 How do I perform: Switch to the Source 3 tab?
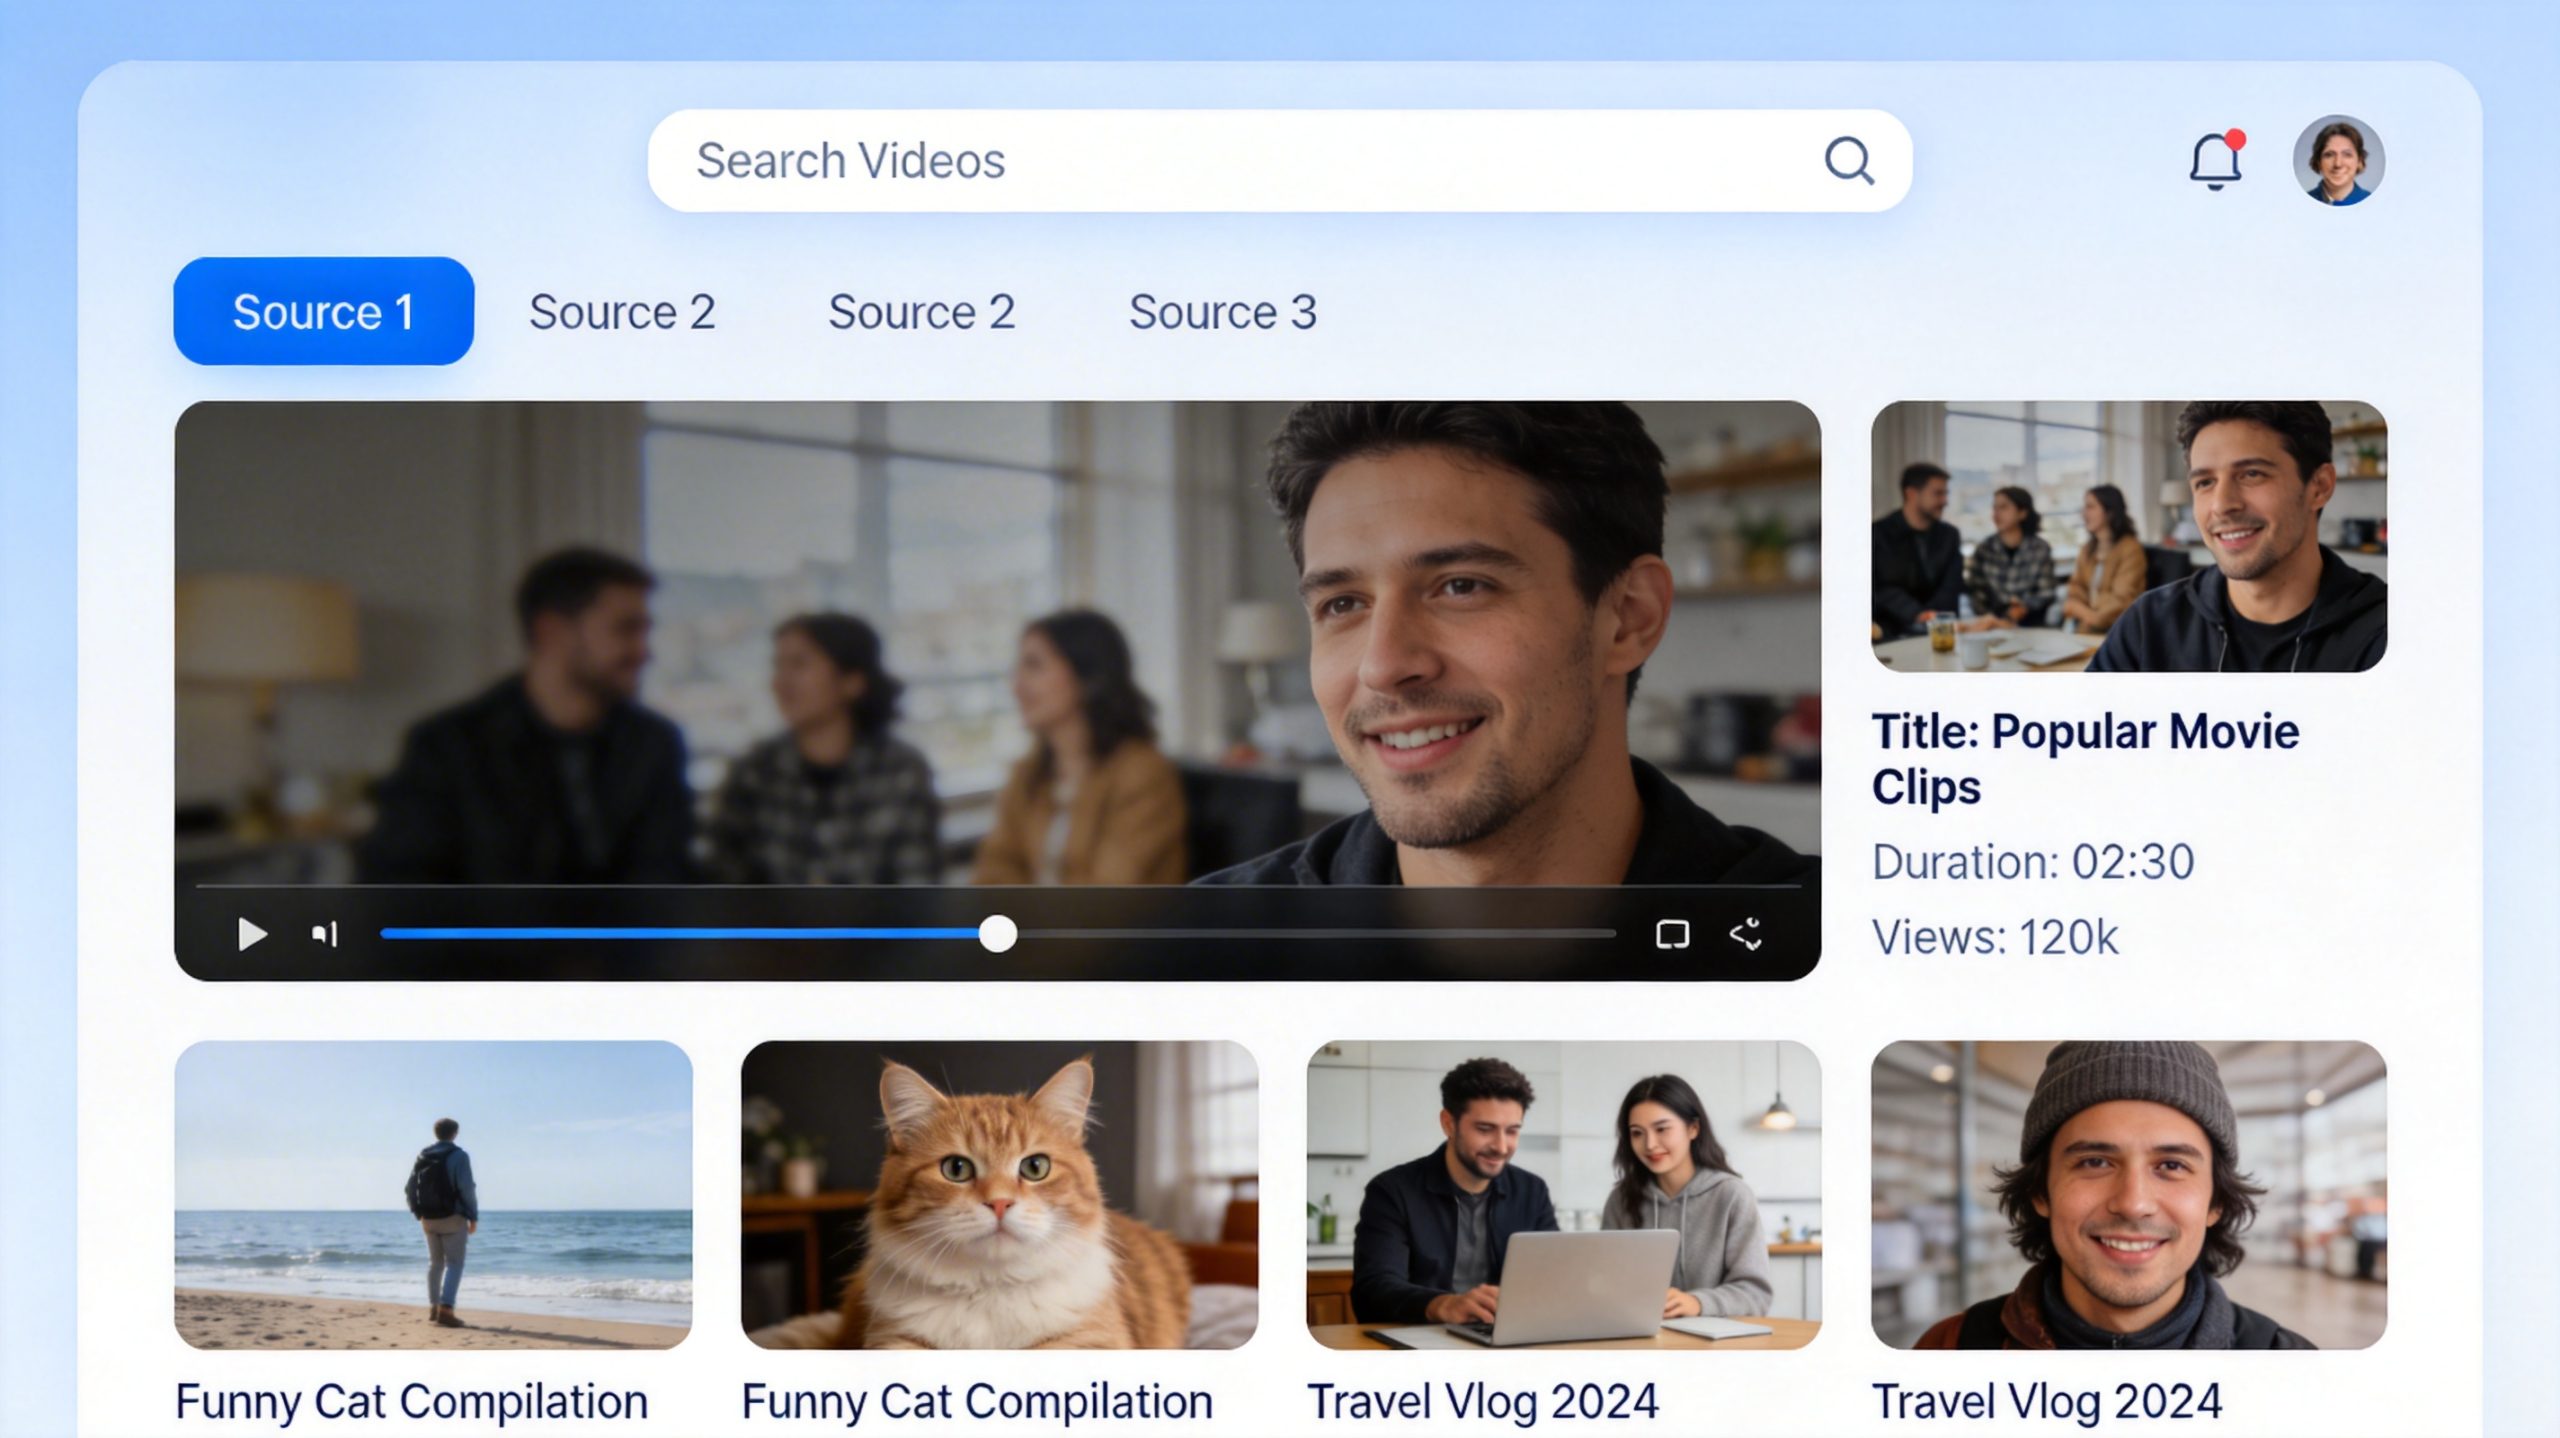[x=1222, y=312]
